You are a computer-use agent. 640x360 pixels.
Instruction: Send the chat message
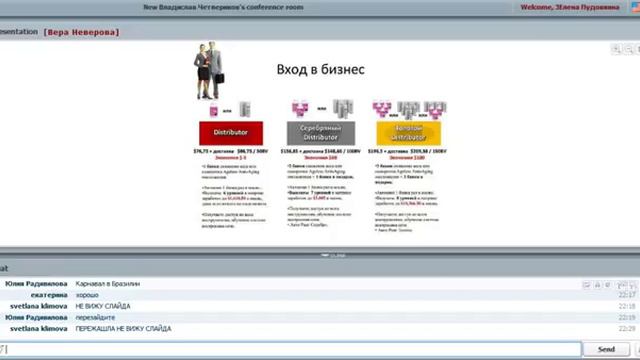[x=606, y=349]
